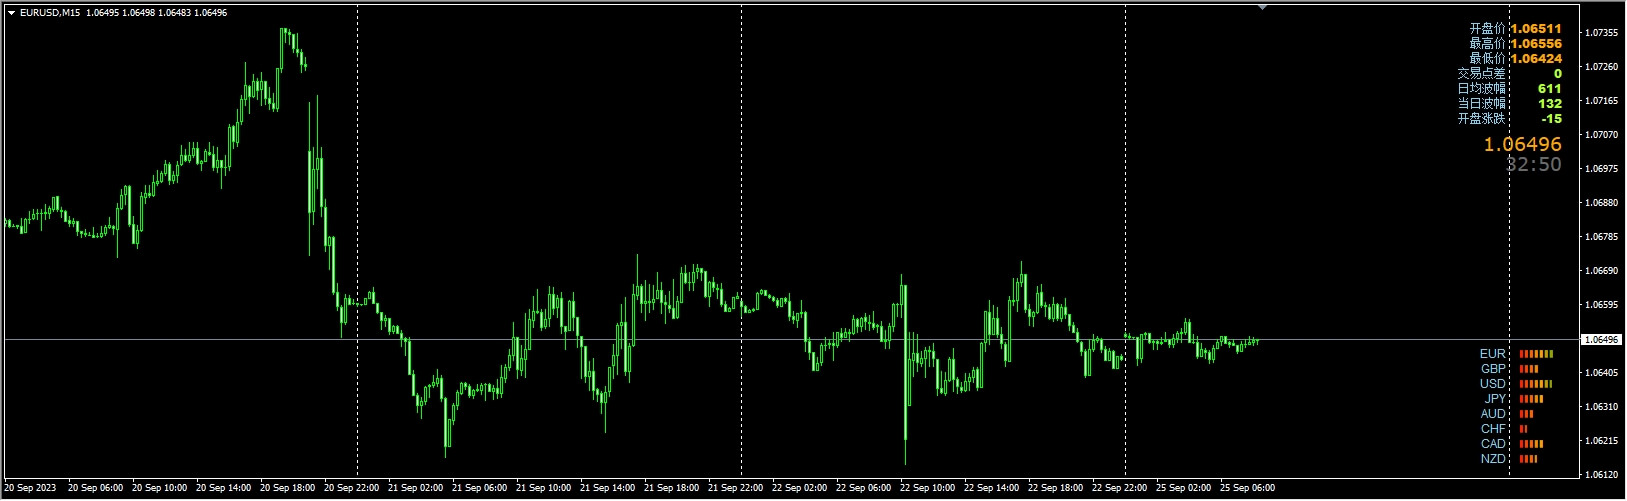
Task: Click the 最高价 value 1.06556
Action: pos(1535,44)
